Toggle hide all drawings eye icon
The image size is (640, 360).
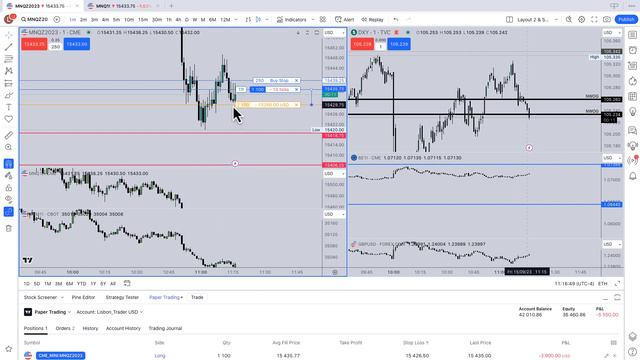tap(9, 200)
